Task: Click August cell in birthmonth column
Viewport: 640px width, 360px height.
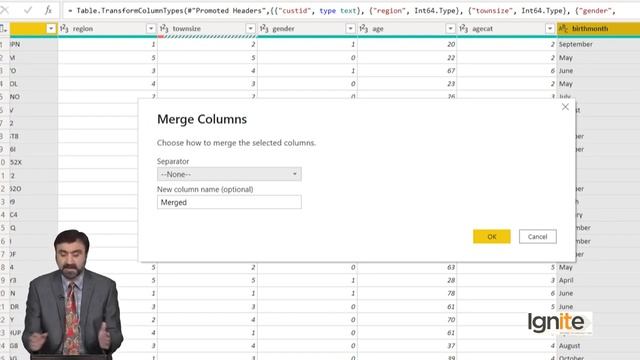Action: tap(598, 346)
